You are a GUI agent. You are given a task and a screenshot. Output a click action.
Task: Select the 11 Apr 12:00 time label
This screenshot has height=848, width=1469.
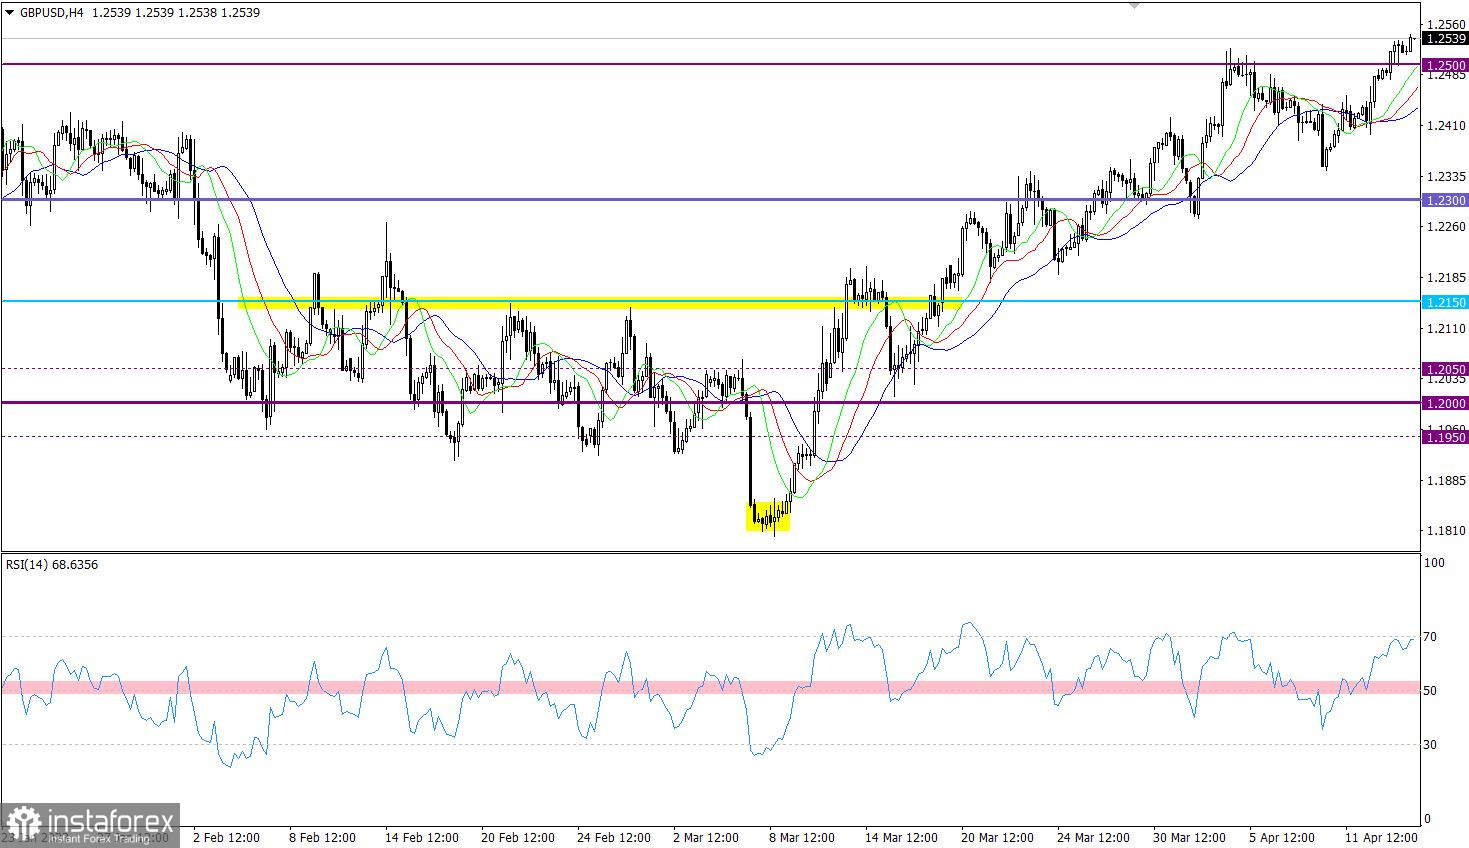[1382, 838]
